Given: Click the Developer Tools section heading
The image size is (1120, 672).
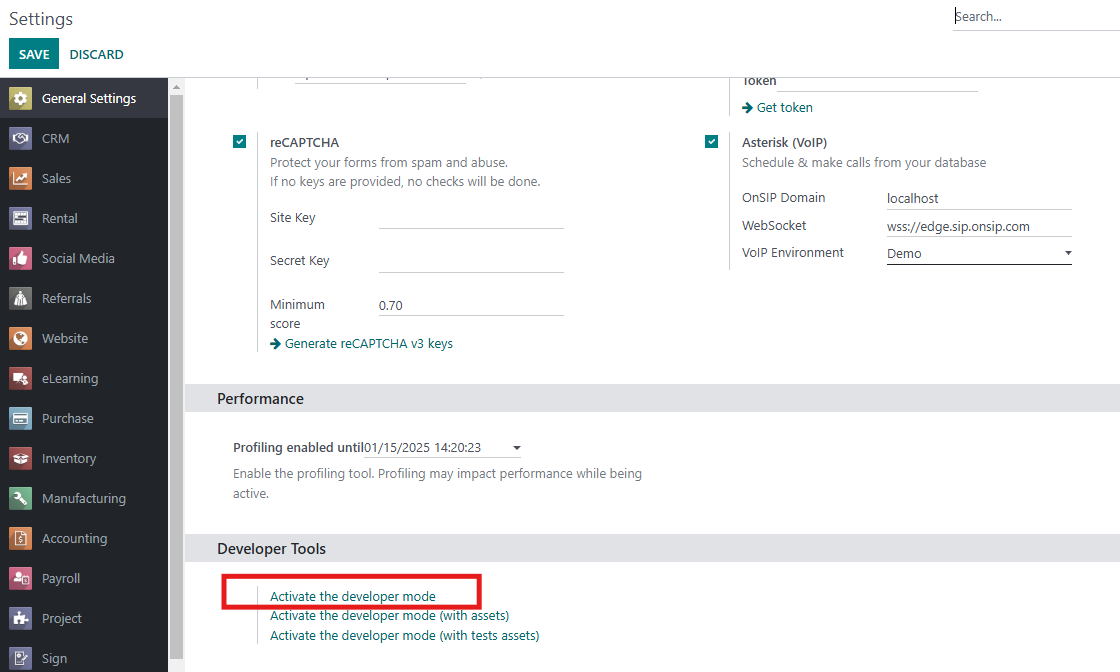Looking at the screenshot, I should 271,548.
